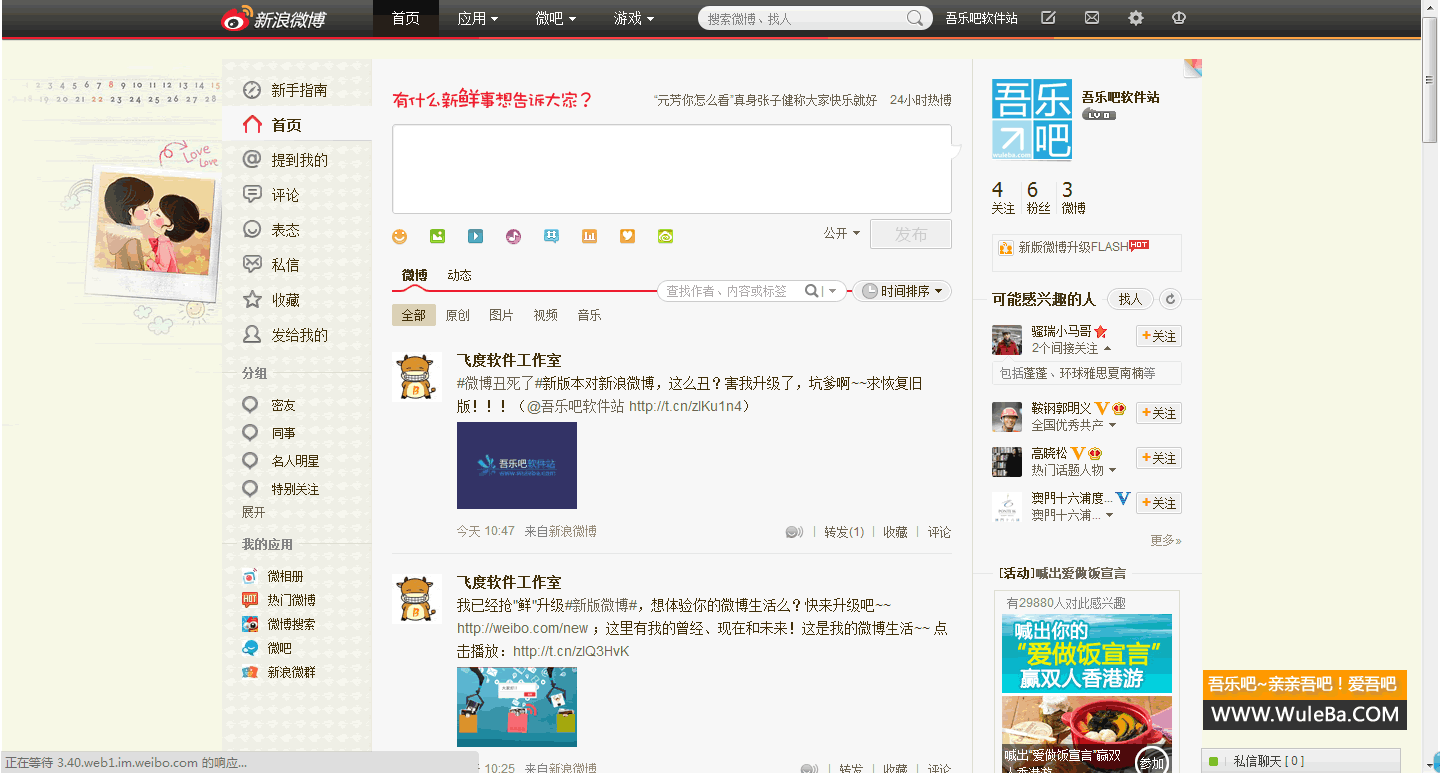
Task: Click the 吾乐吧软件站 profile avatar
Action: [x=1032, y=120]
